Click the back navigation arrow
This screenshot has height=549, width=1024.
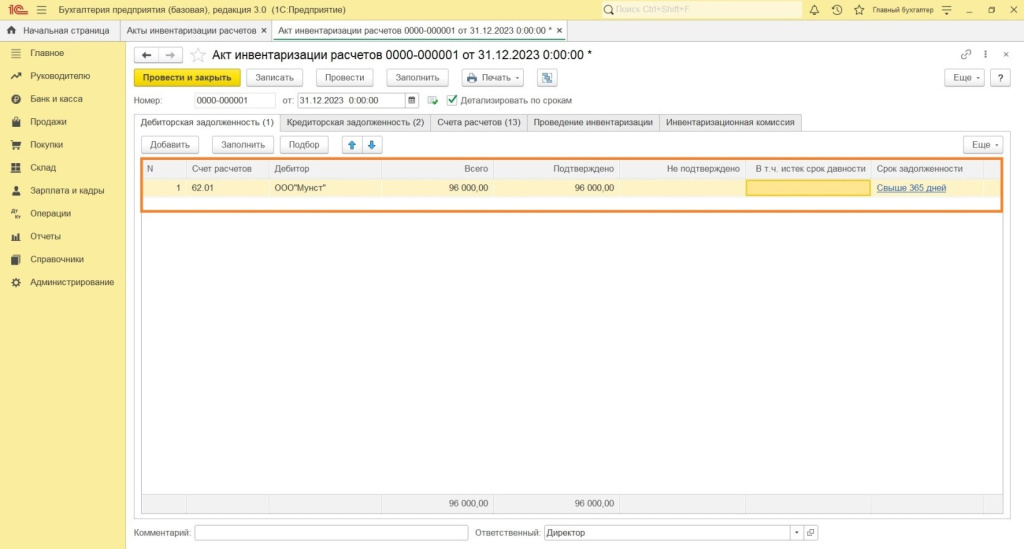coord(147,55)
